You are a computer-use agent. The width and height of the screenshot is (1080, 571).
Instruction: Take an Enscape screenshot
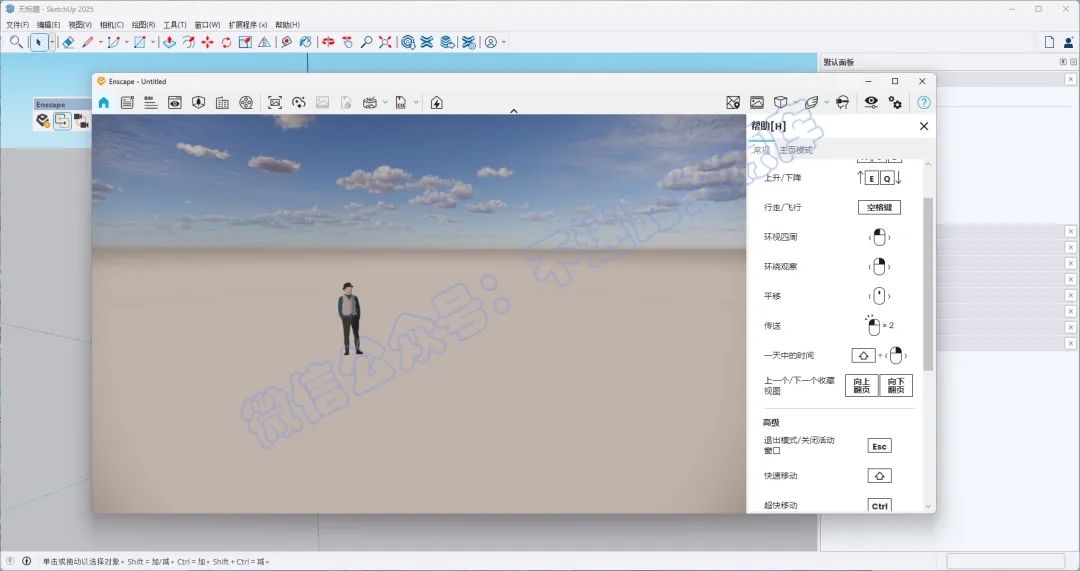click(275, 103)
